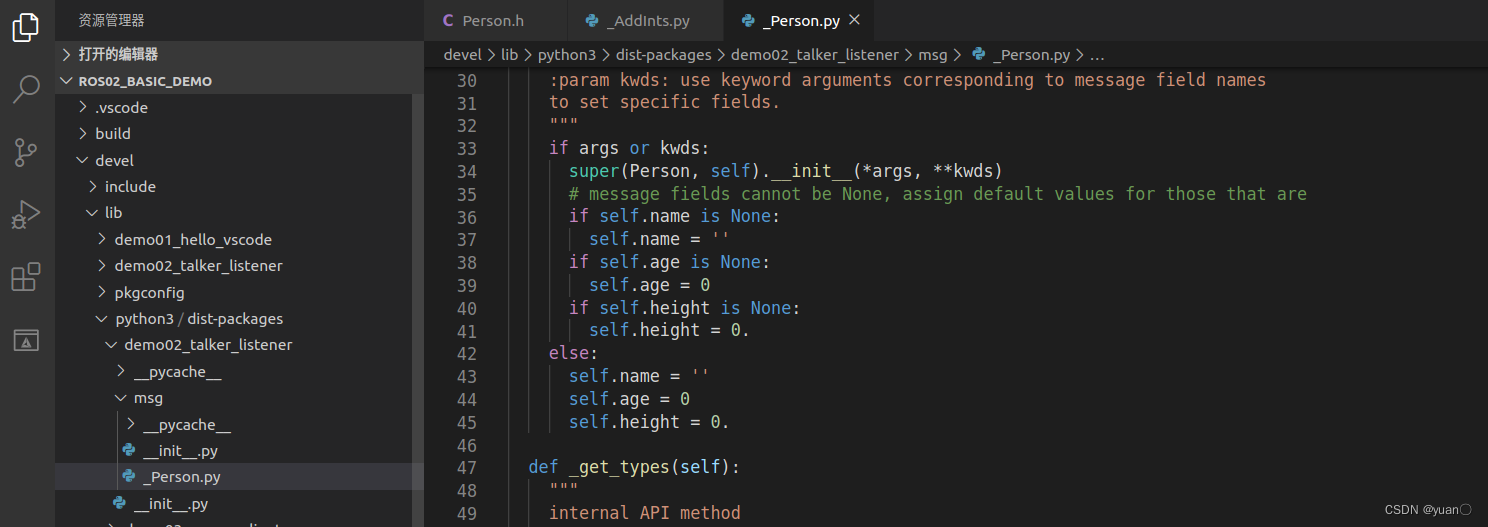
Task: Open the Explorer view in activity bar
Action: [26, 27]
